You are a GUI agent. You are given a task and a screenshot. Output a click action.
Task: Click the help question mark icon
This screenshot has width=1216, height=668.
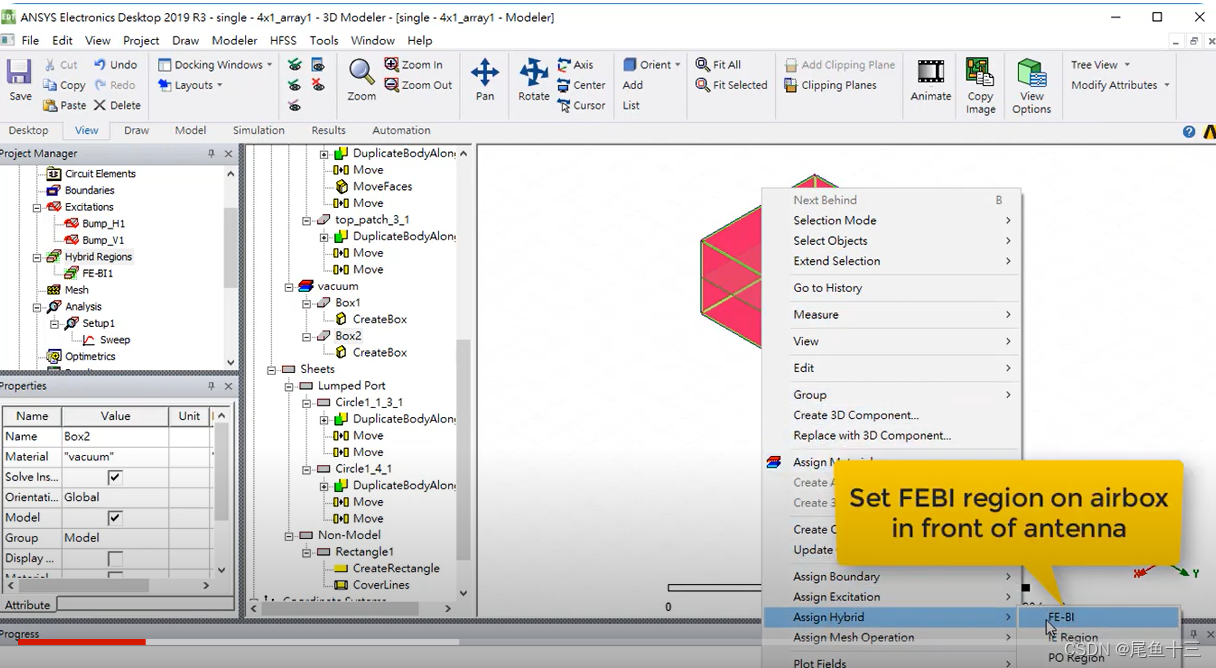point(1189,131)
